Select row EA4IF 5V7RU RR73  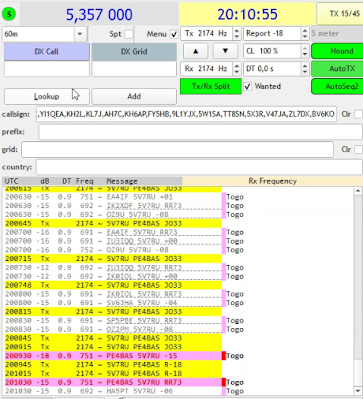coord(113,232)
